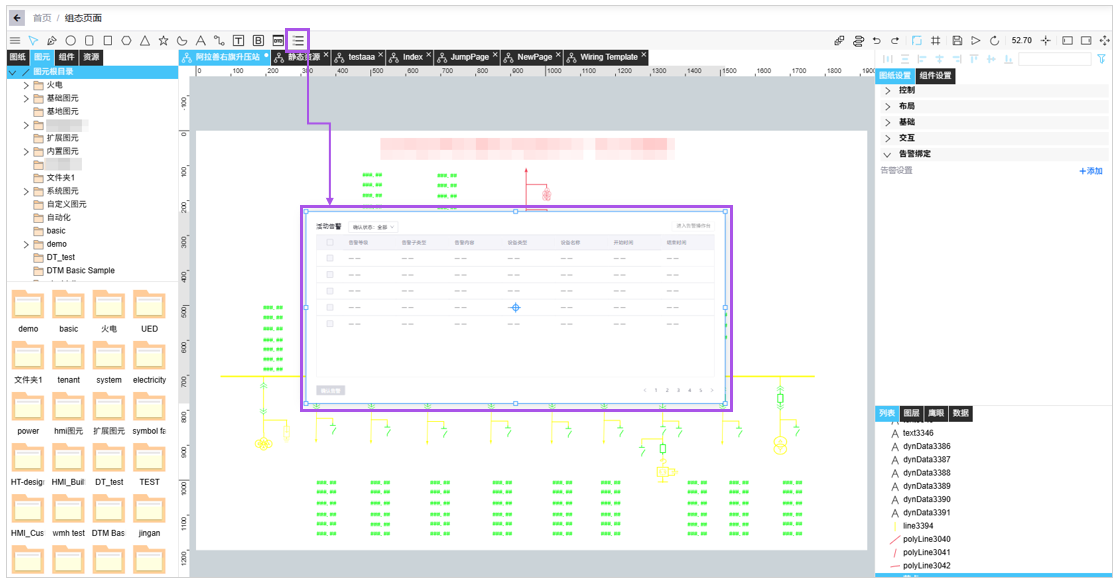Click the filter funnel icon
1119x583 pixels.
point(1101,59)
